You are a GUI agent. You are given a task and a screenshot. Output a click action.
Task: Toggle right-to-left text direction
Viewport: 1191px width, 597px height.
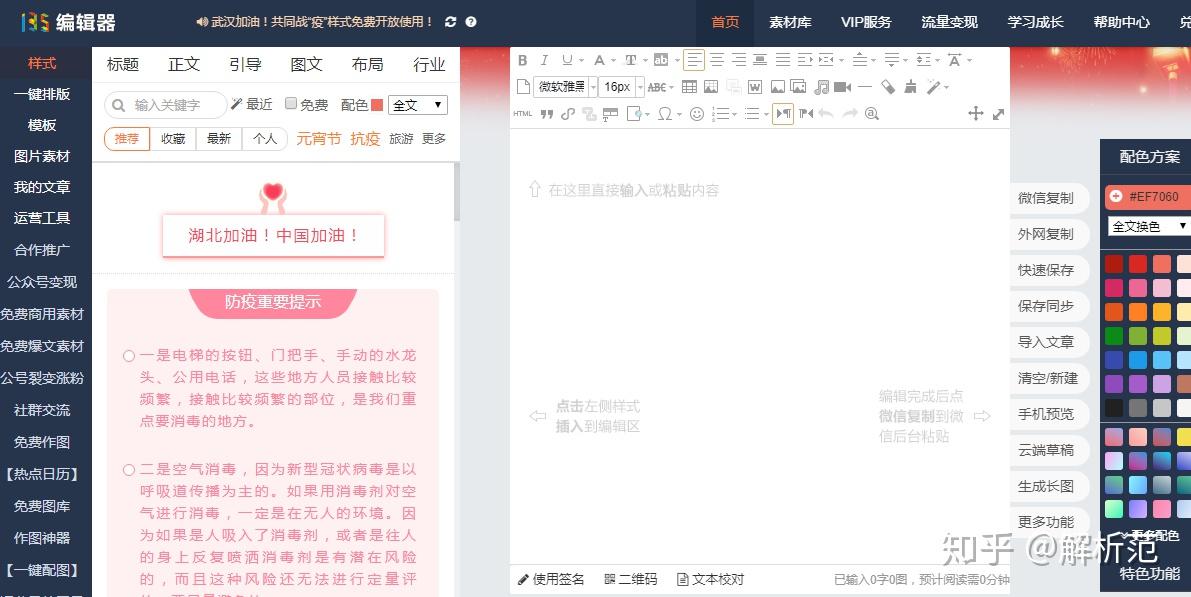806,114
